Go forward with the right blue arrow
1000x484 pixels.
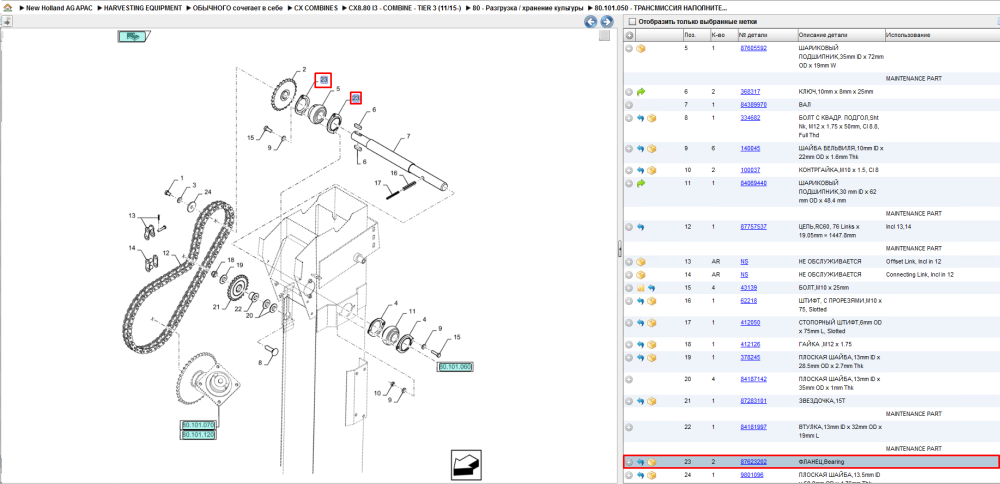[607, 22]
